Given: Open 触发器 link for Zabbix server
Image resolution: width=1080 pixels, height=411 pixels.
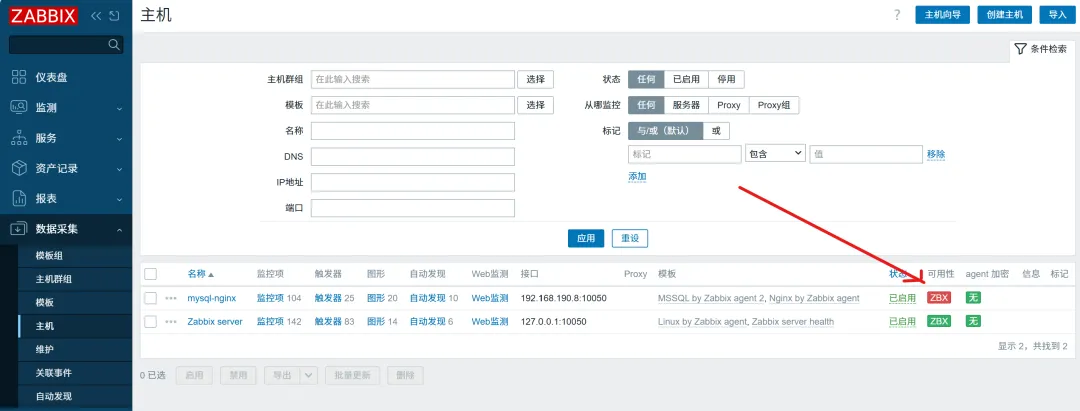Looking at the screenshot, I should (328, 322).
